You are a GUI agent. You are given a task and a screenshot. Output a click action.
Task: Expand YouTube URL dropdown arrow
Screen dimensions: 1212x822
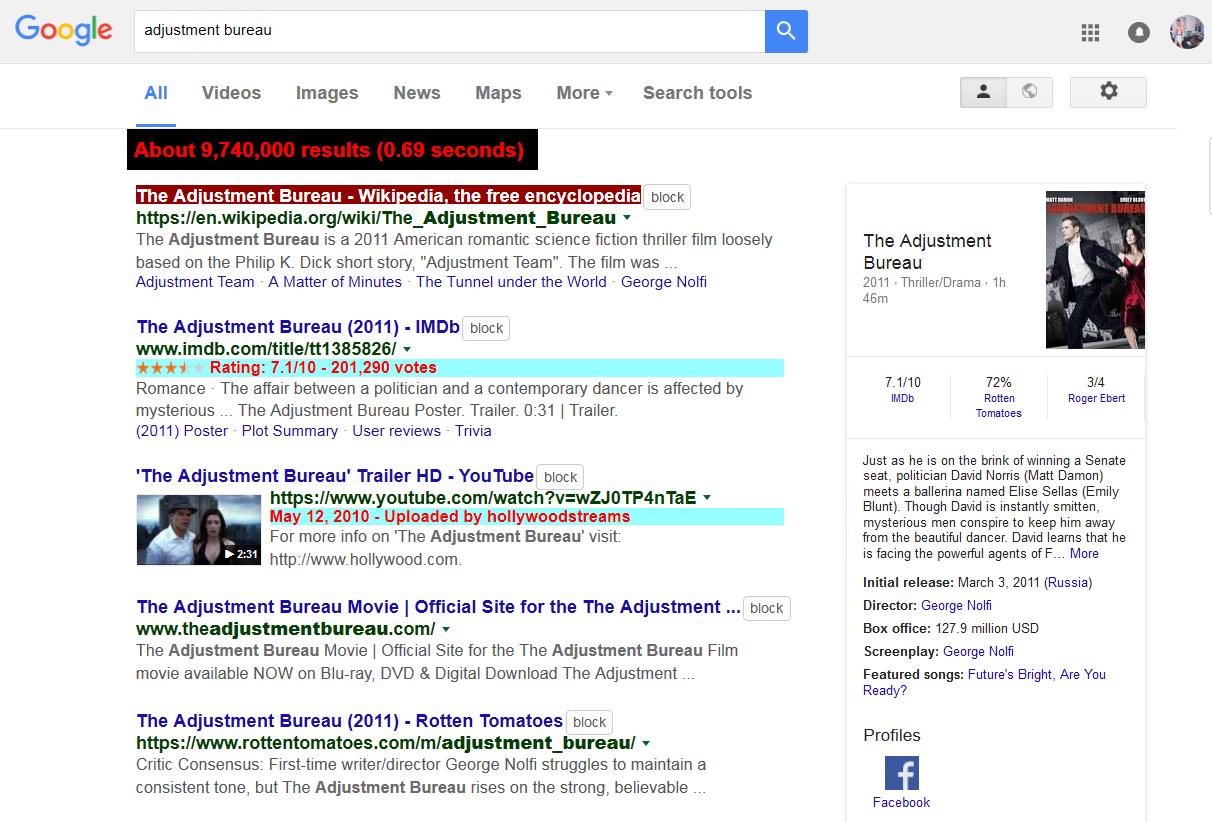click(x=707, y=498)
